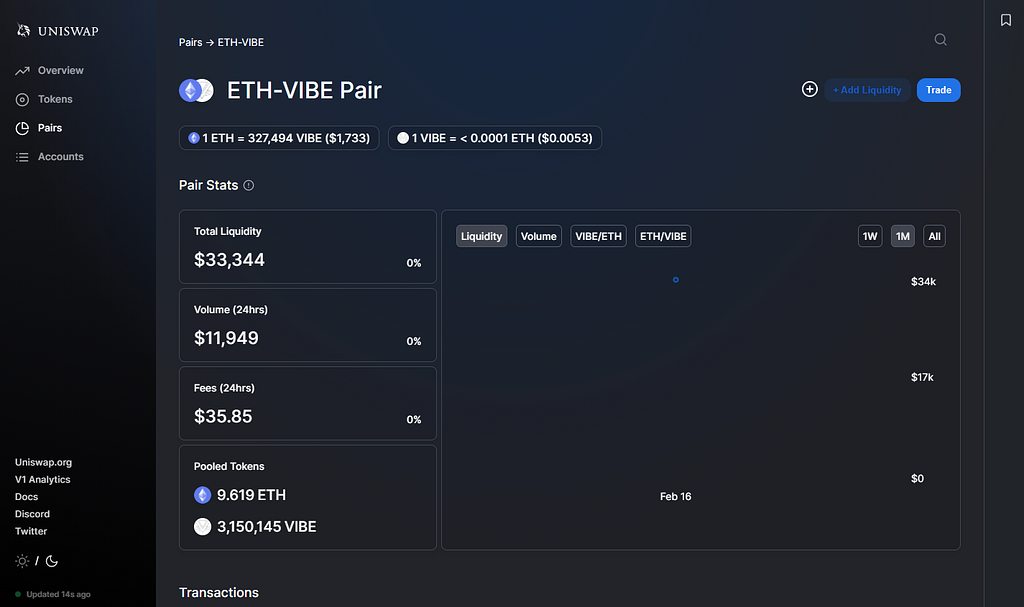The height and width of the screenshot is (607, 1024).
Task: Click the bookmark icon in the right strip
Action: pyautogui.click(x=1006, y=20)
